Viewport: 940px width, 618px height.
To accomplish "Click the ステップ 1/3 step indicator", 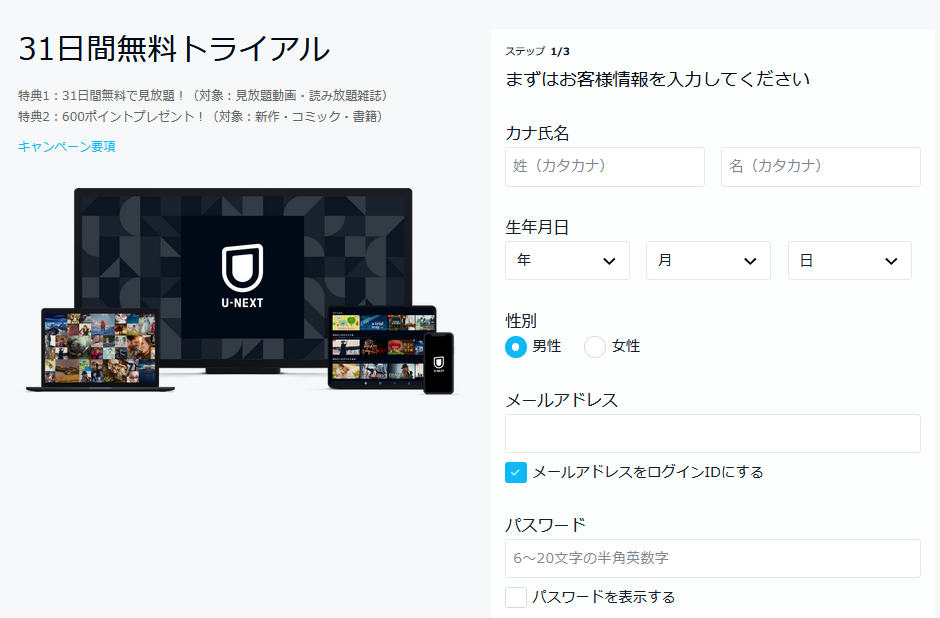I will click(537, 52).
